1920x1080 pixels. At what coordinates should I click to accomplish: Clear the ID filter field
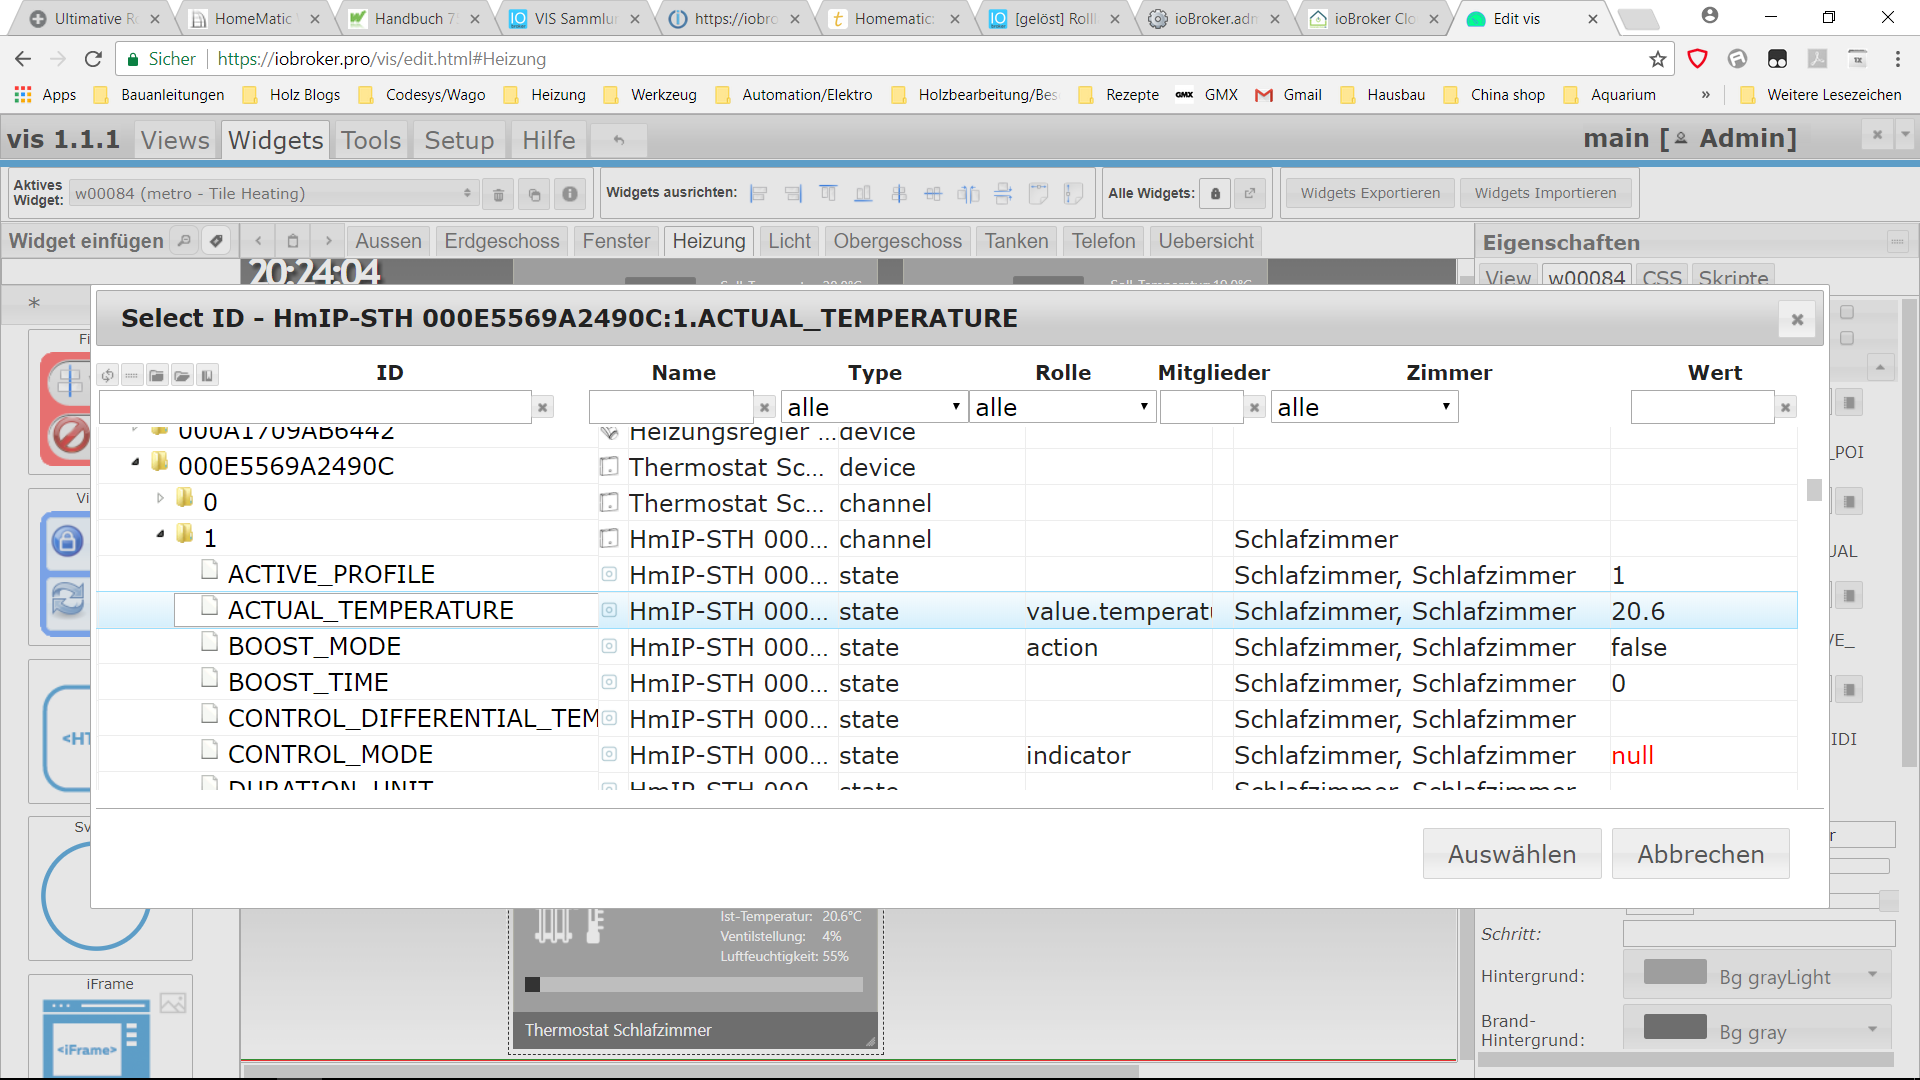pyautogui.click(x=543, y=408)
